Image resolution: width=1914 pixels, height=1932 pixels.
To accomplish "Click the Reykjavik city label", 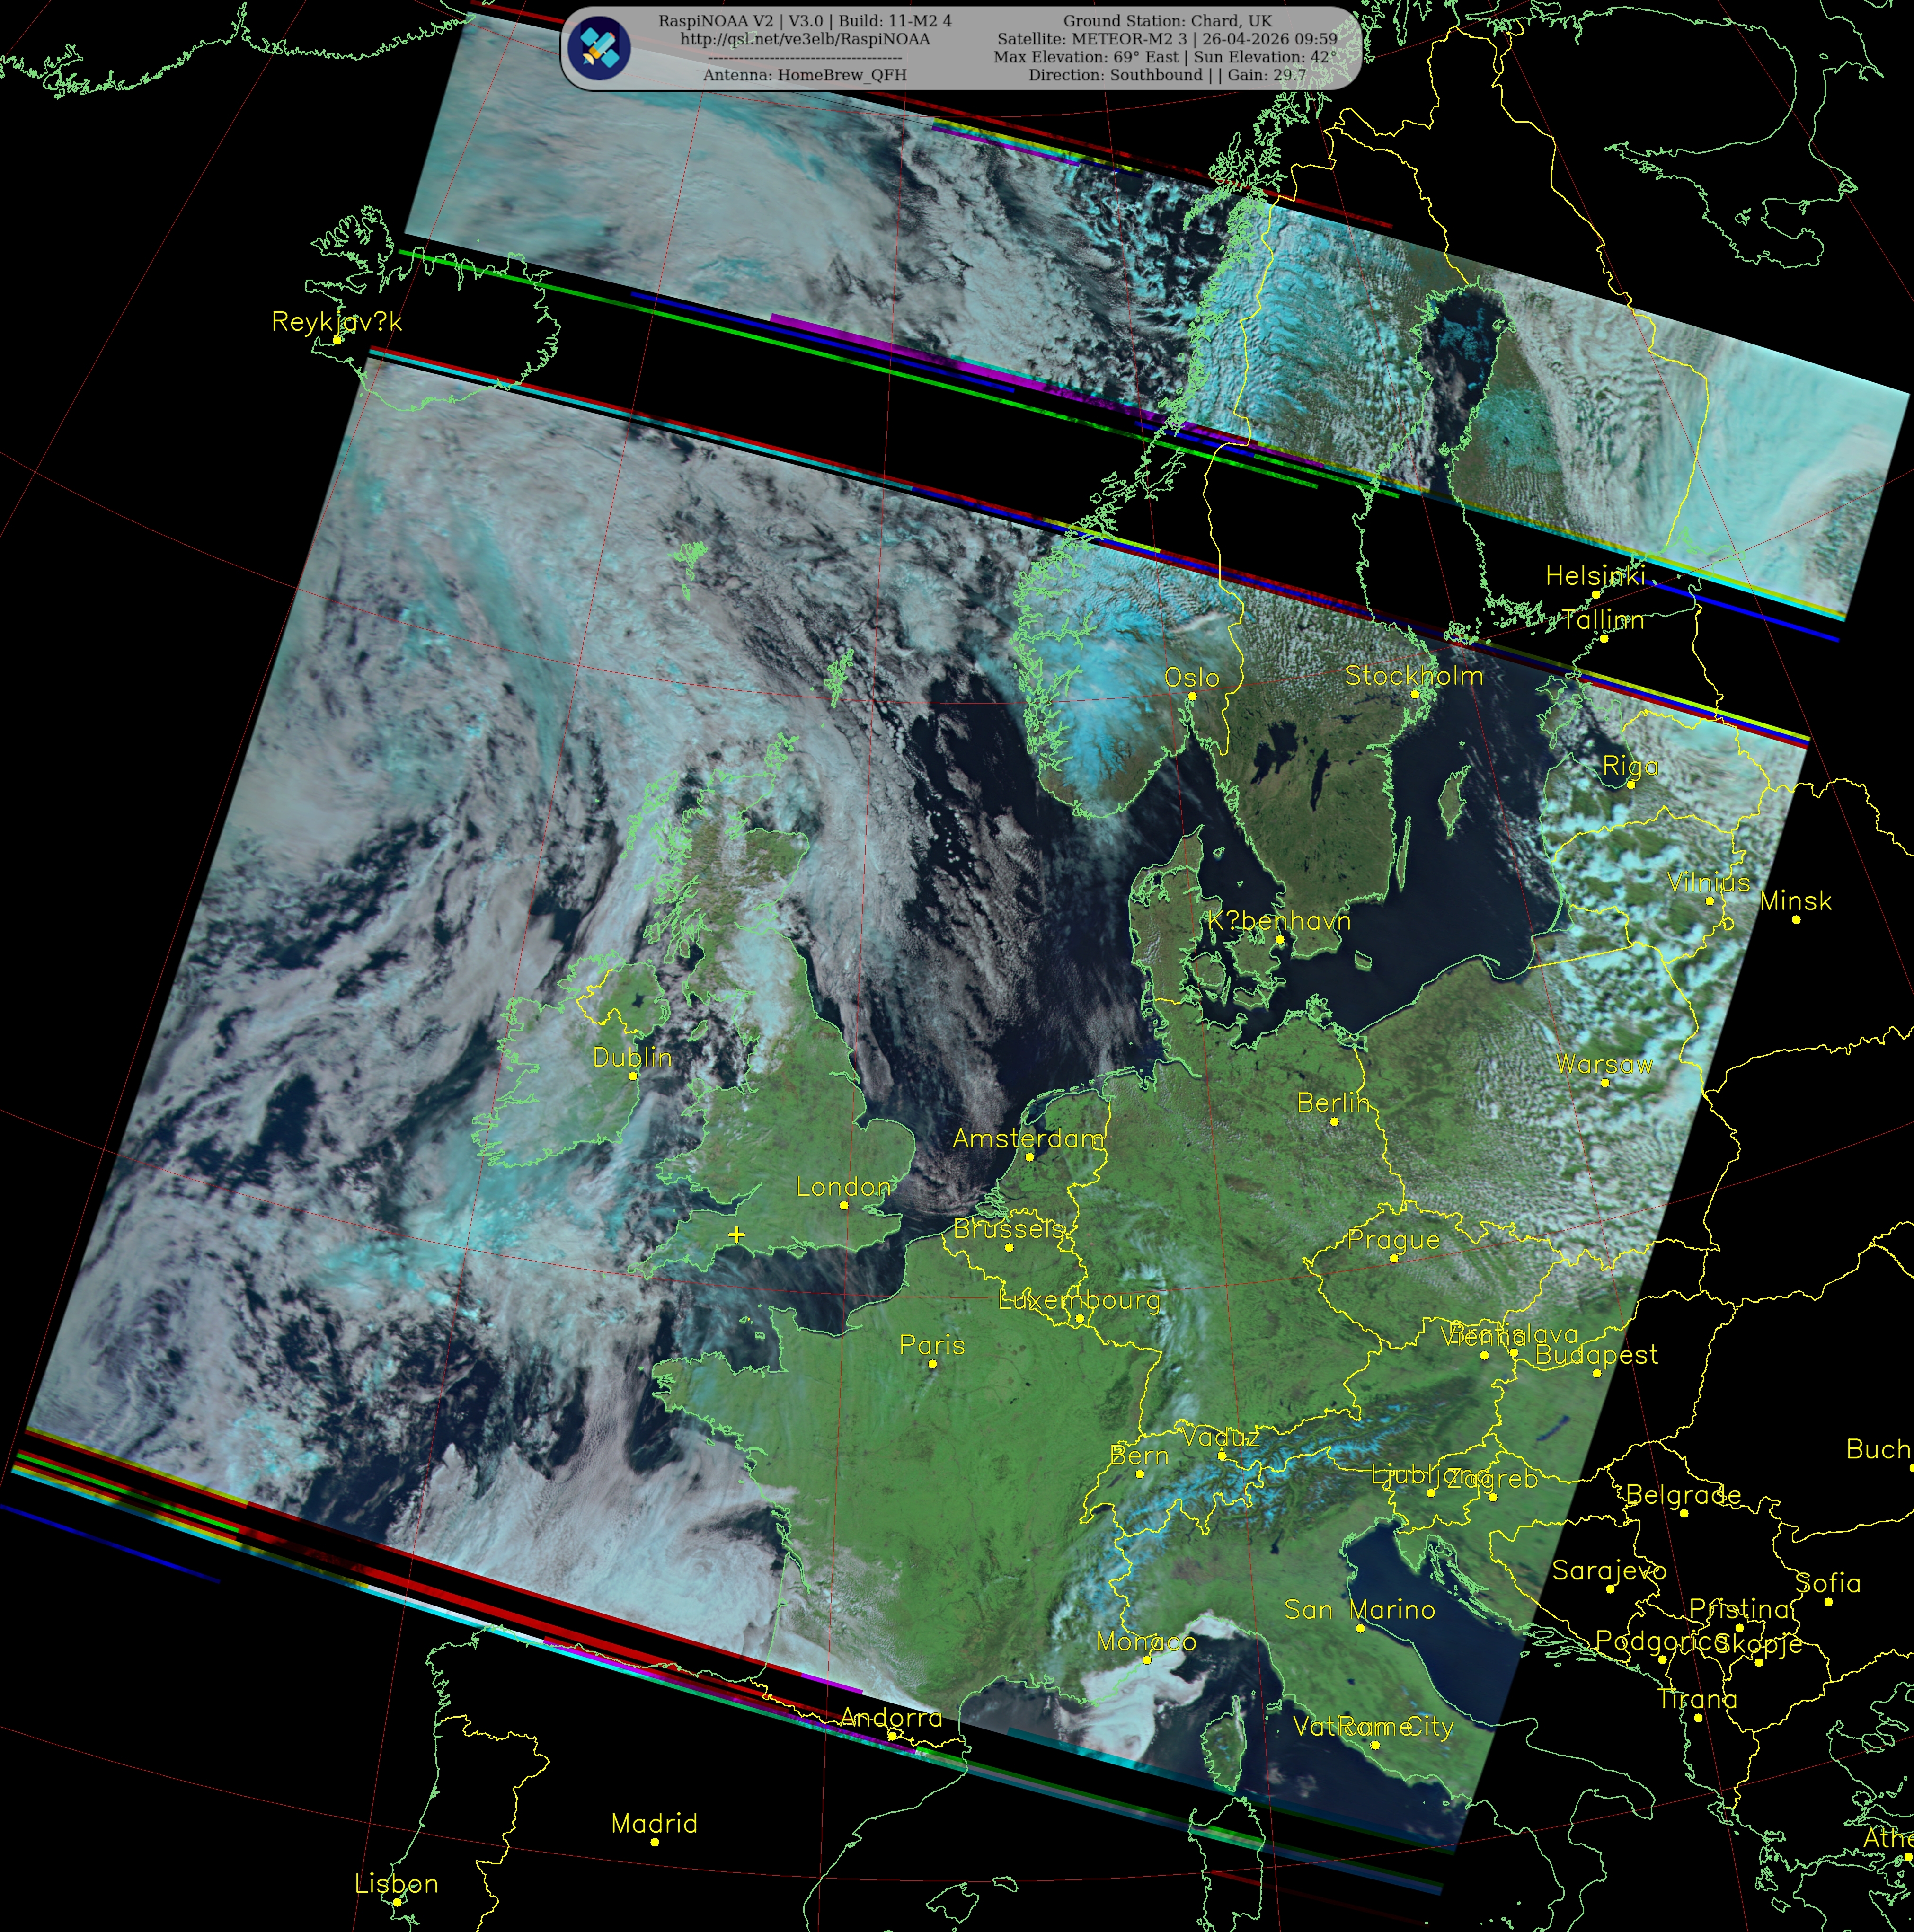I will 336,321.
